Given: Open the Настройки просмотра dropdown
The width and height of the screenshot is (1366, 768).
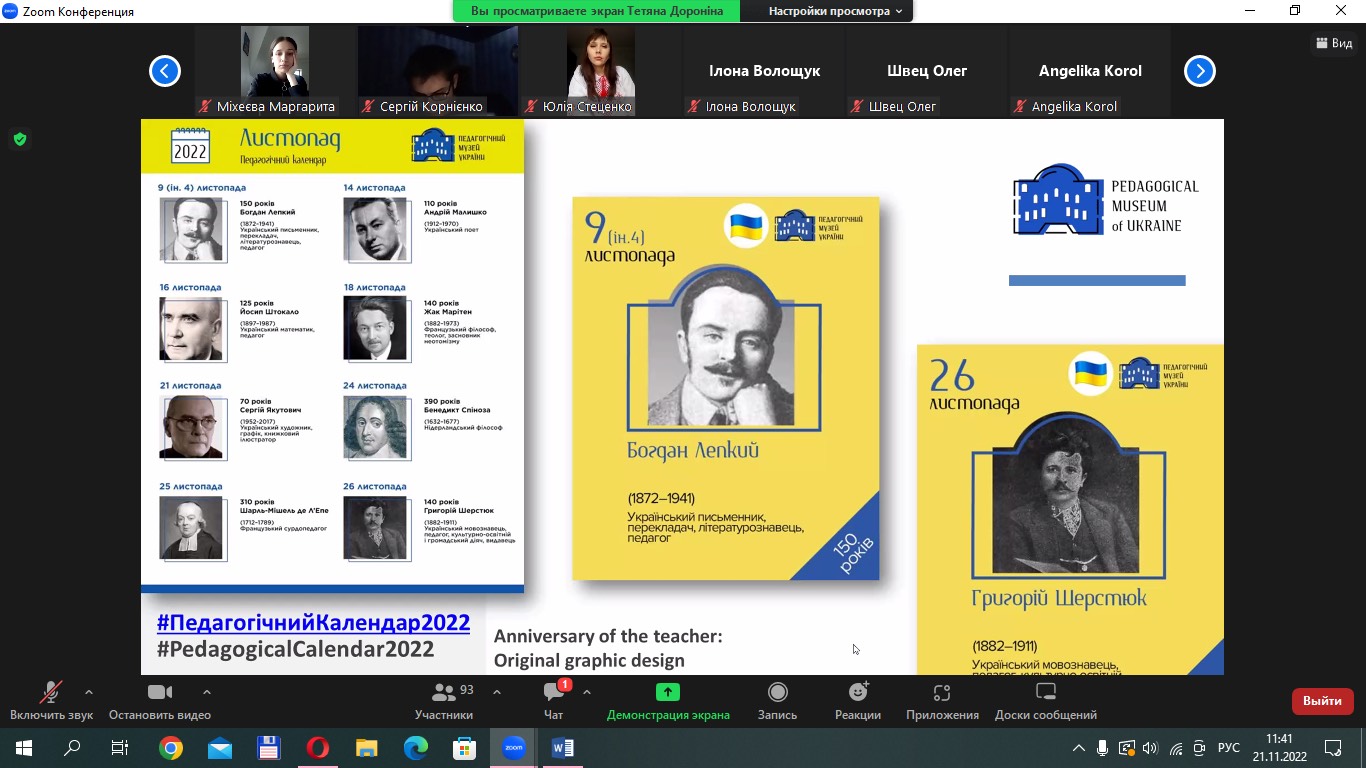Looking at the screenshot, I should click(x=834, y=11).
